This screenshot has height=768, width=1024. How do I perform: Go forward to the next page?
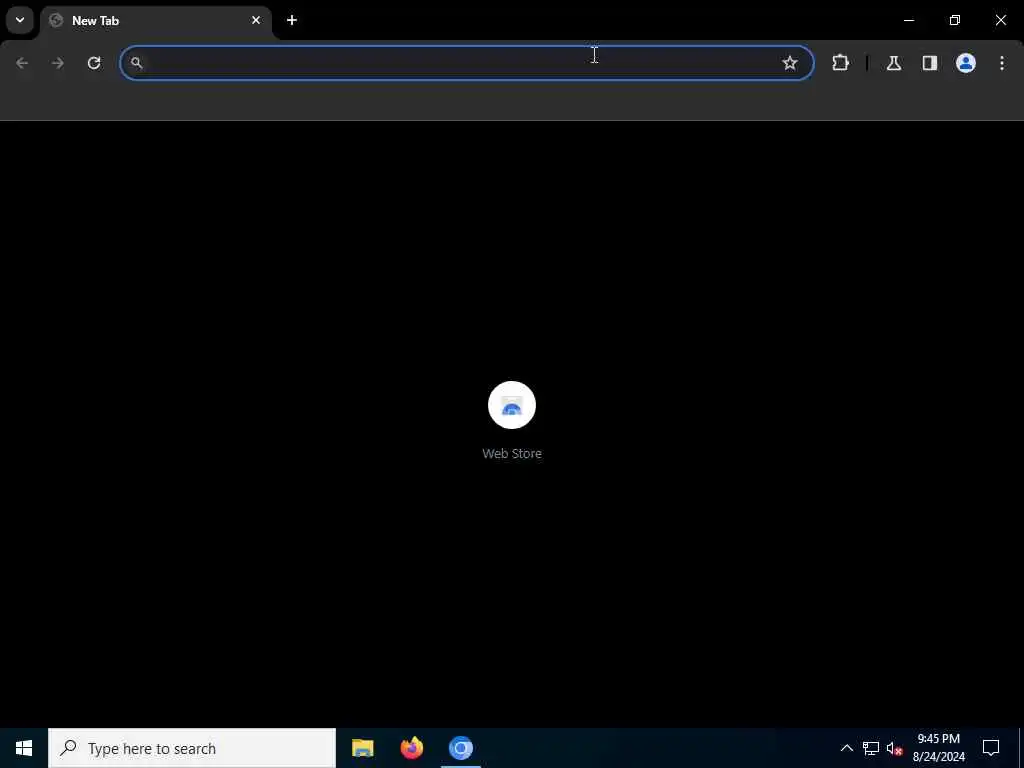[58, 63]
